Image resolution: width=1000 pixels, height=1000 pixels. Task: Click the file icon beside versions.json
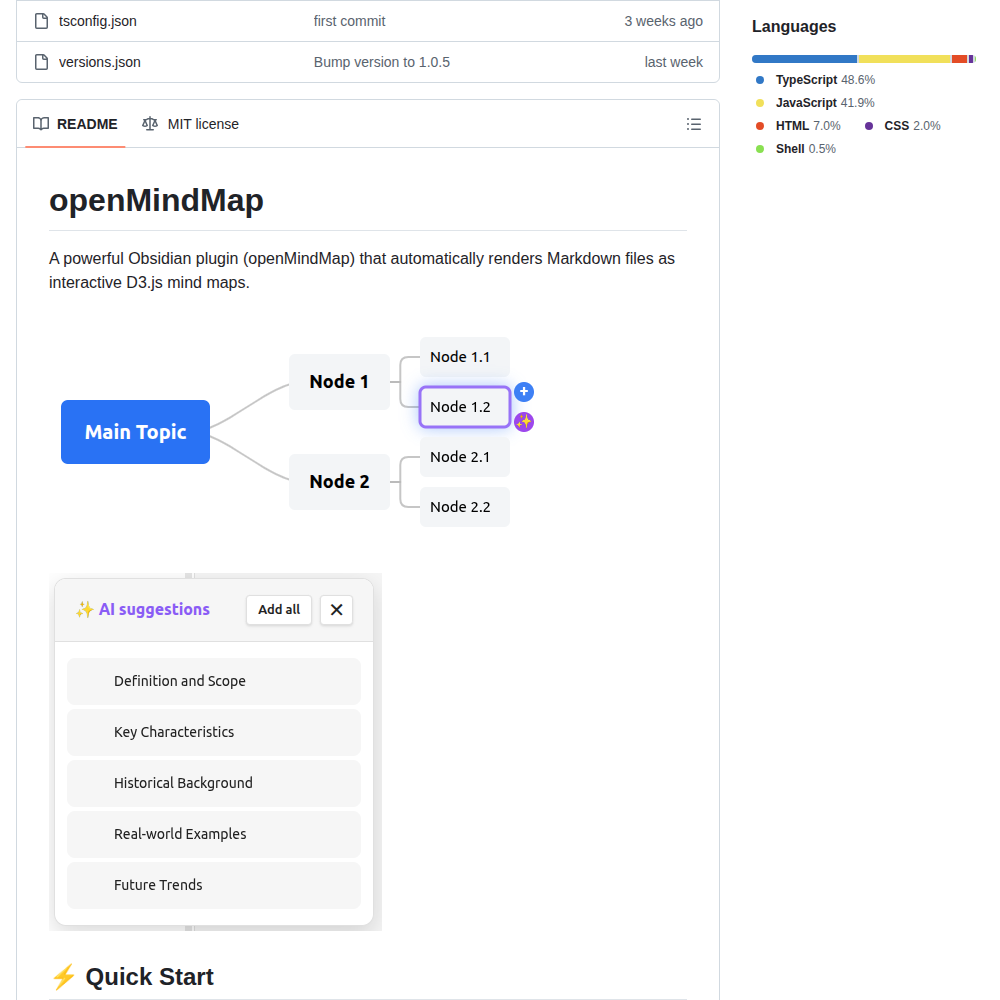[x=40, y=61]
